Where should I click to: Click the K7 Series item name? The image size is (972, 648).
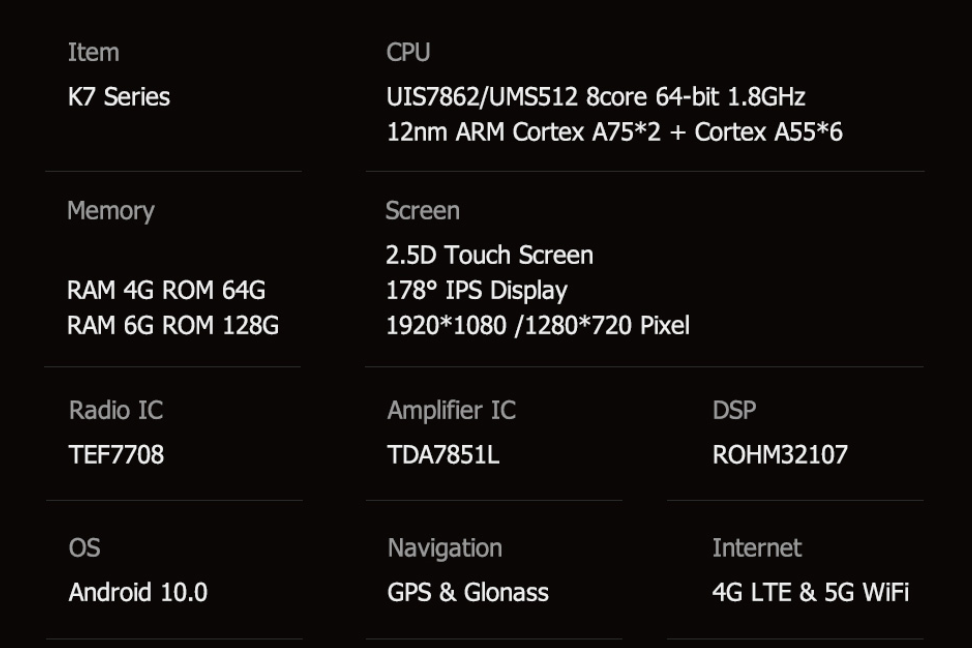click(118, 97)
